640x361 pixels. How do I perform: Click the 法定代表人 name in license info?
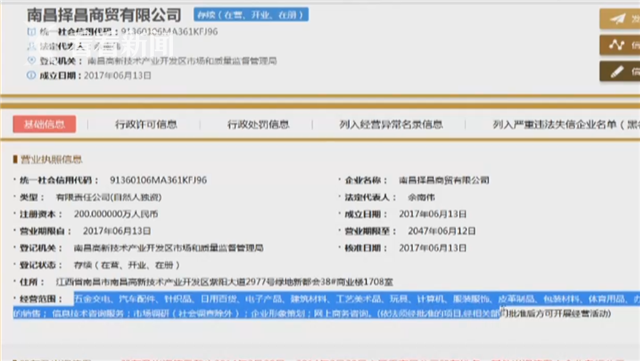click(421, 197)
